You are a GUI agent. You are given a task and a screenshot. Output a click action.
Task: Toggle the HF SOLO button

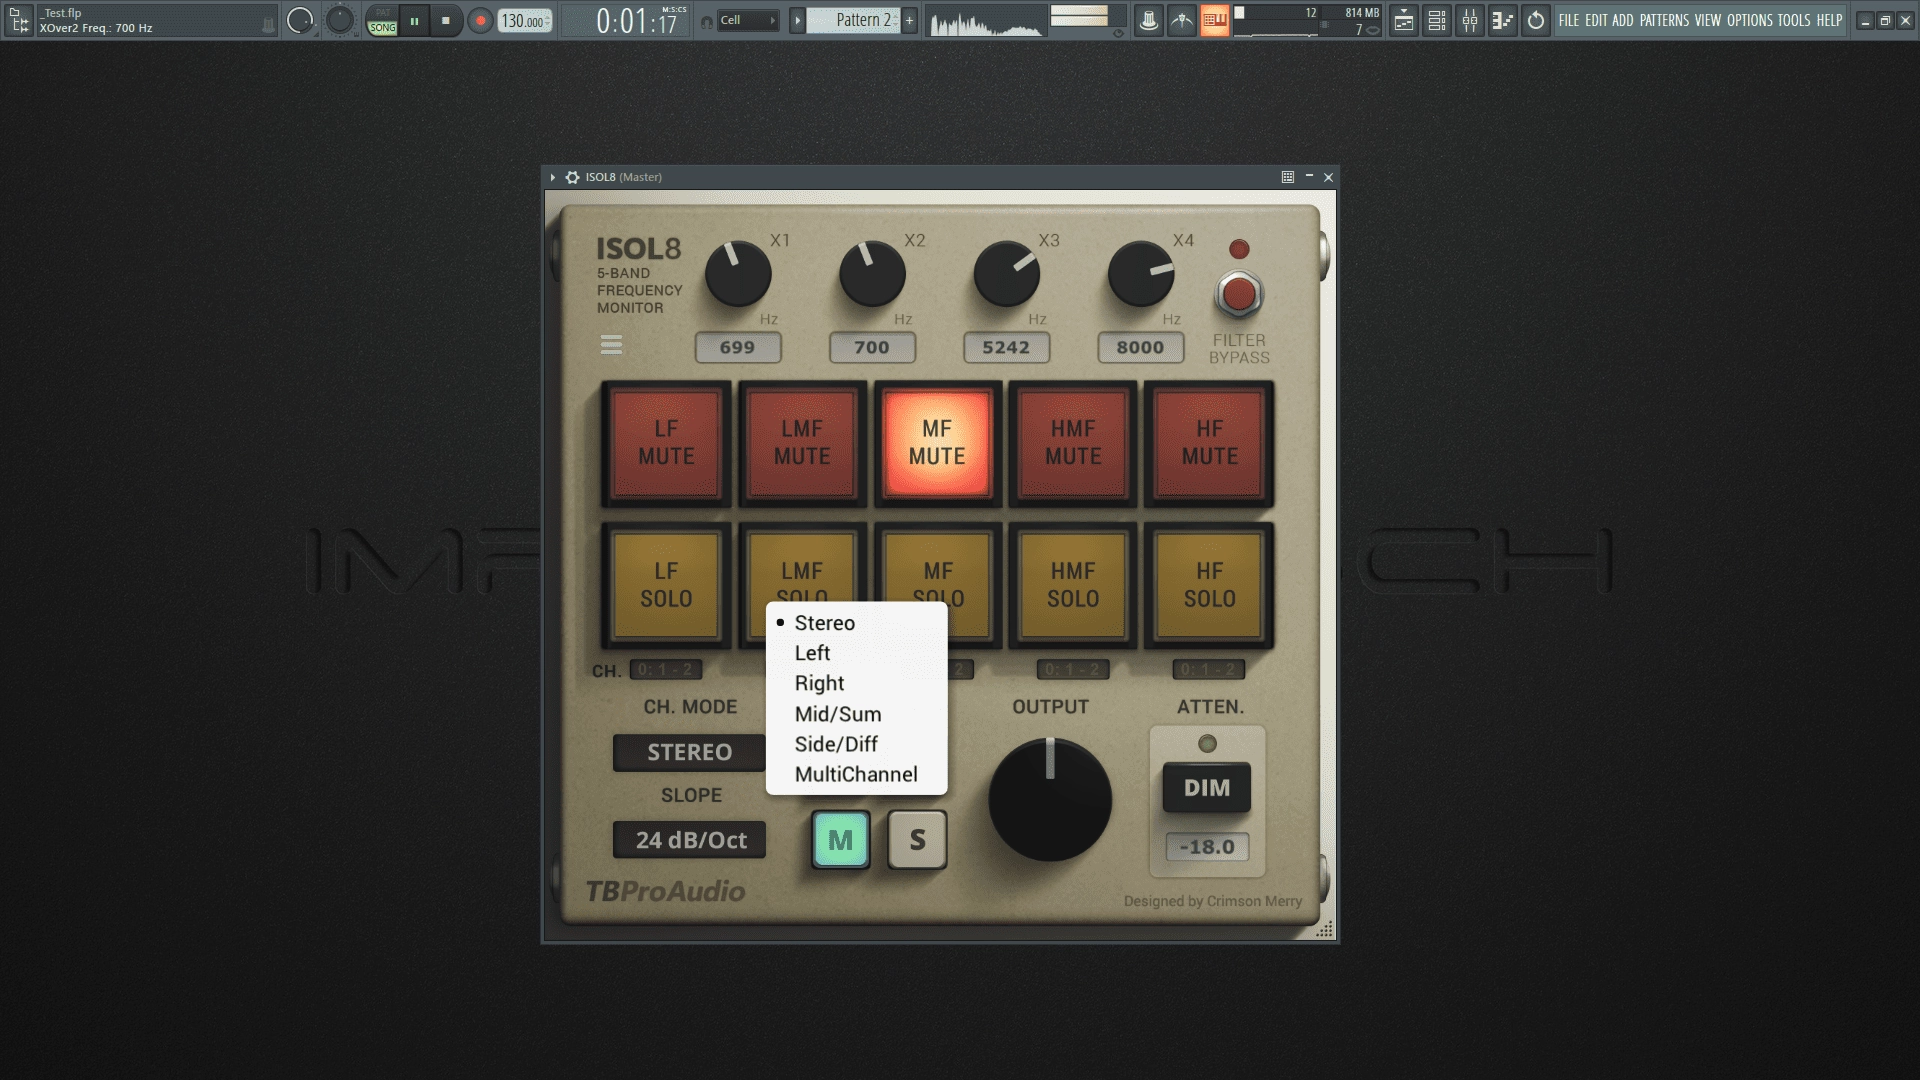pos(1209,585)
